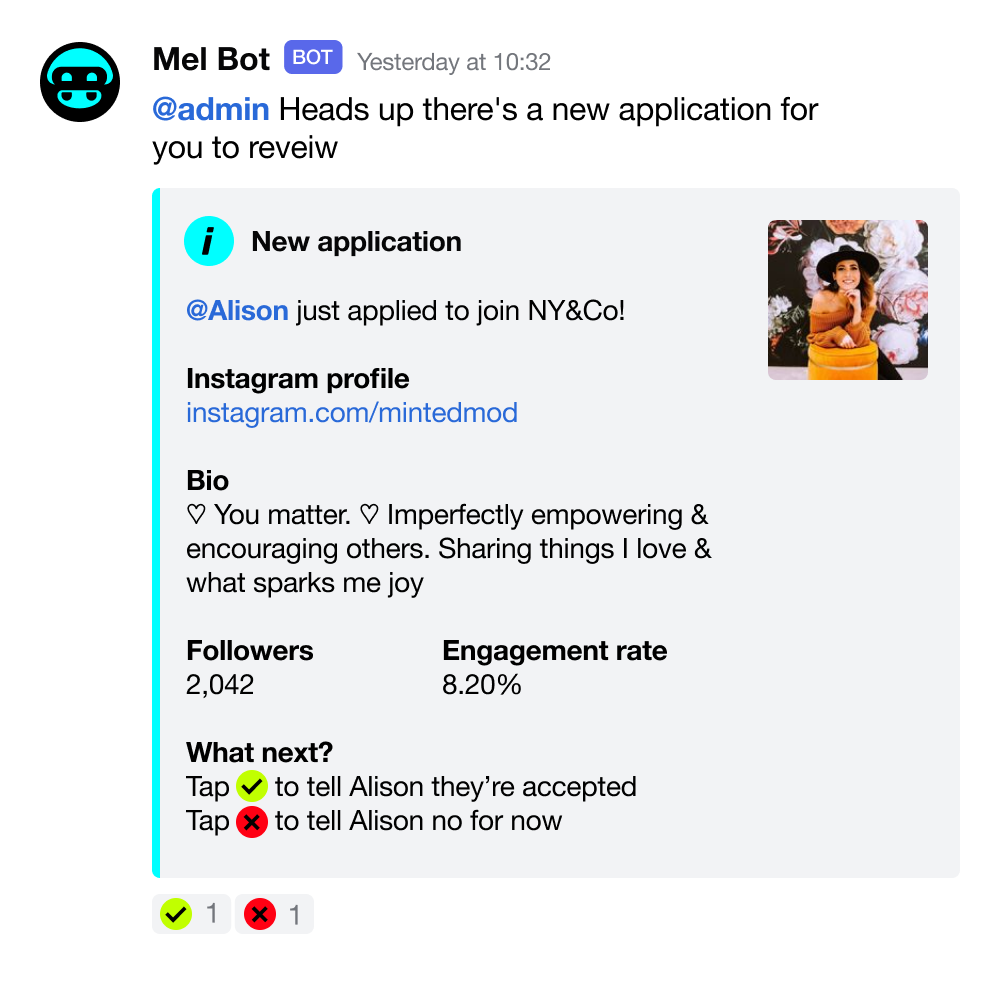1000x1000 pixels.
Task: Toggle the red X reaction below the message
Action: tap(274, 914)
